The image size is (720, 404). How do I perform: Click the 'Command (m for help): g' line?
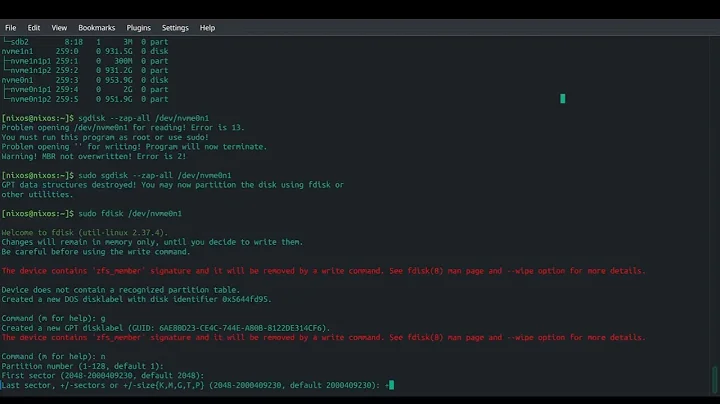[53, 318]
